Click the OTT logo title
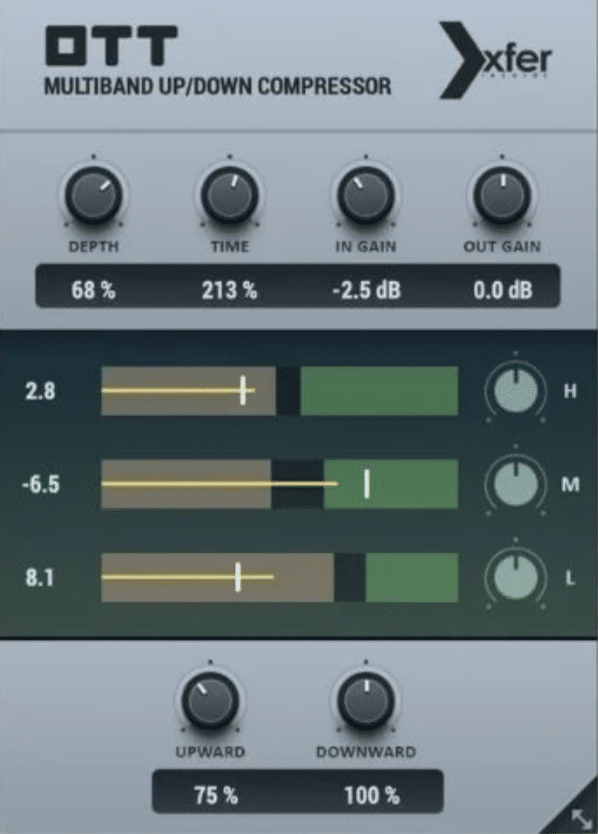Image resolution: width=598 pixels, height=834 pixels. [x=111, y=46]
